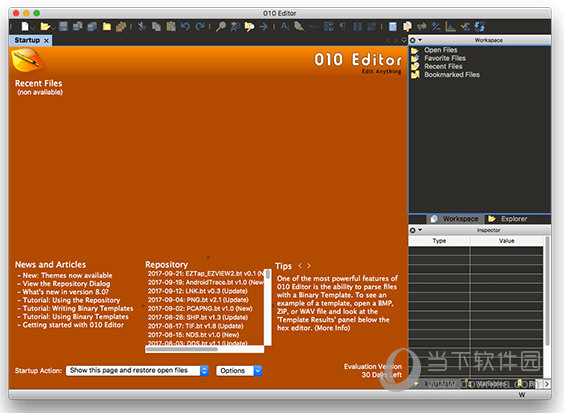Open 'View the Repository Dialog' link
This screenshot has height=413, width=564.
coord(66,283)
